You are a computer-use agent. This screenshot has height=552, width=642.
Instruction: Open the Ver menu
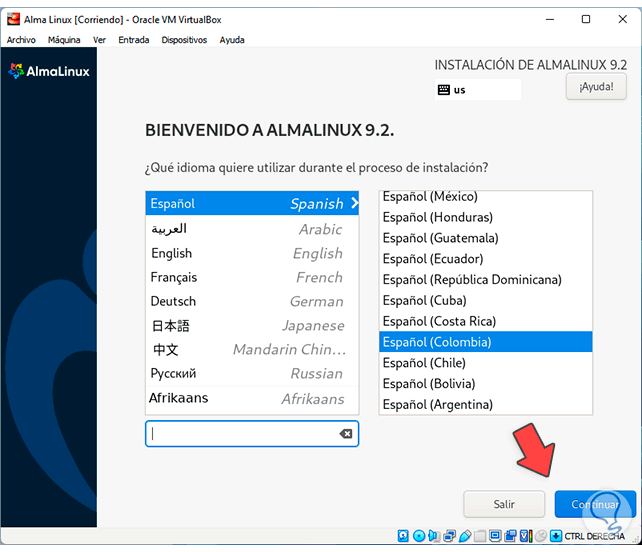[x=99, y=40]
